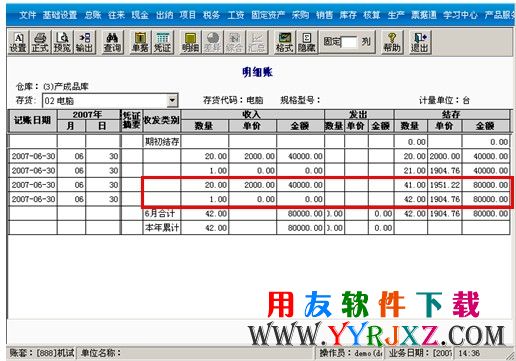Click the 固定 columns number input box
Image resolution: width=516 pixels, height=361 pixels.
point(349,42)
